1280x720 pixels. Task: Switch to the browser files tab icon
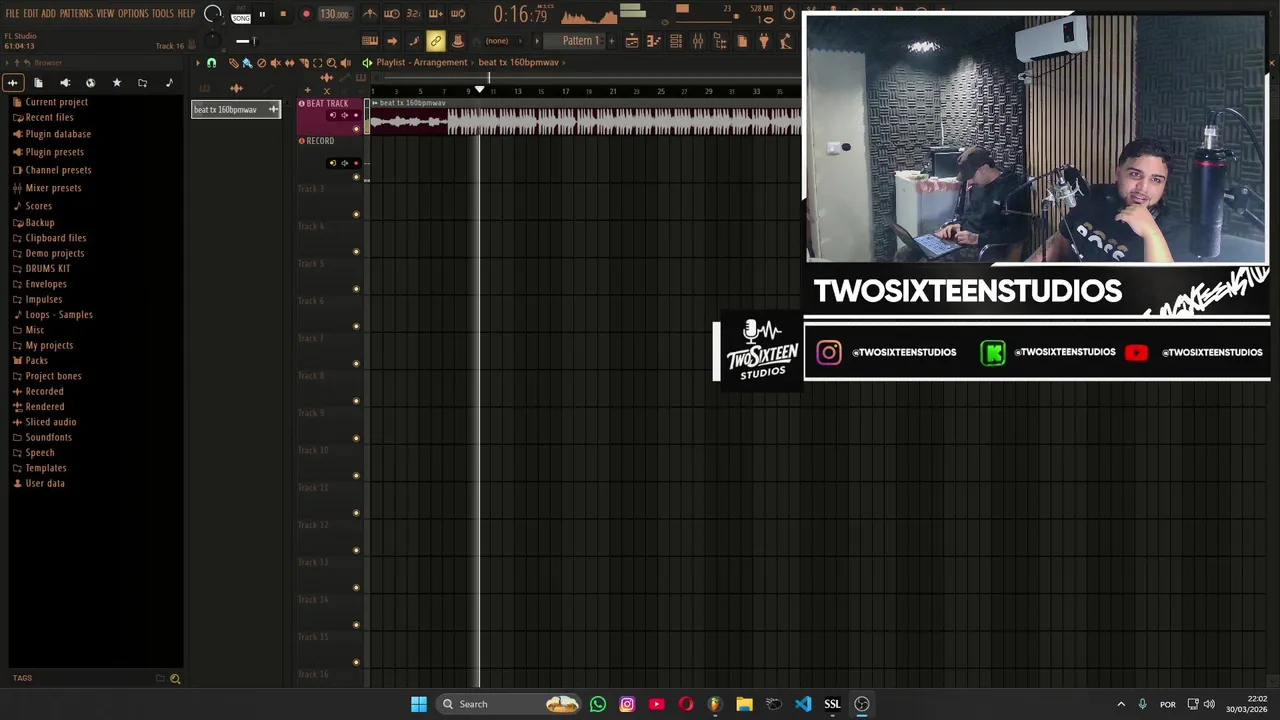click(38, 82)
